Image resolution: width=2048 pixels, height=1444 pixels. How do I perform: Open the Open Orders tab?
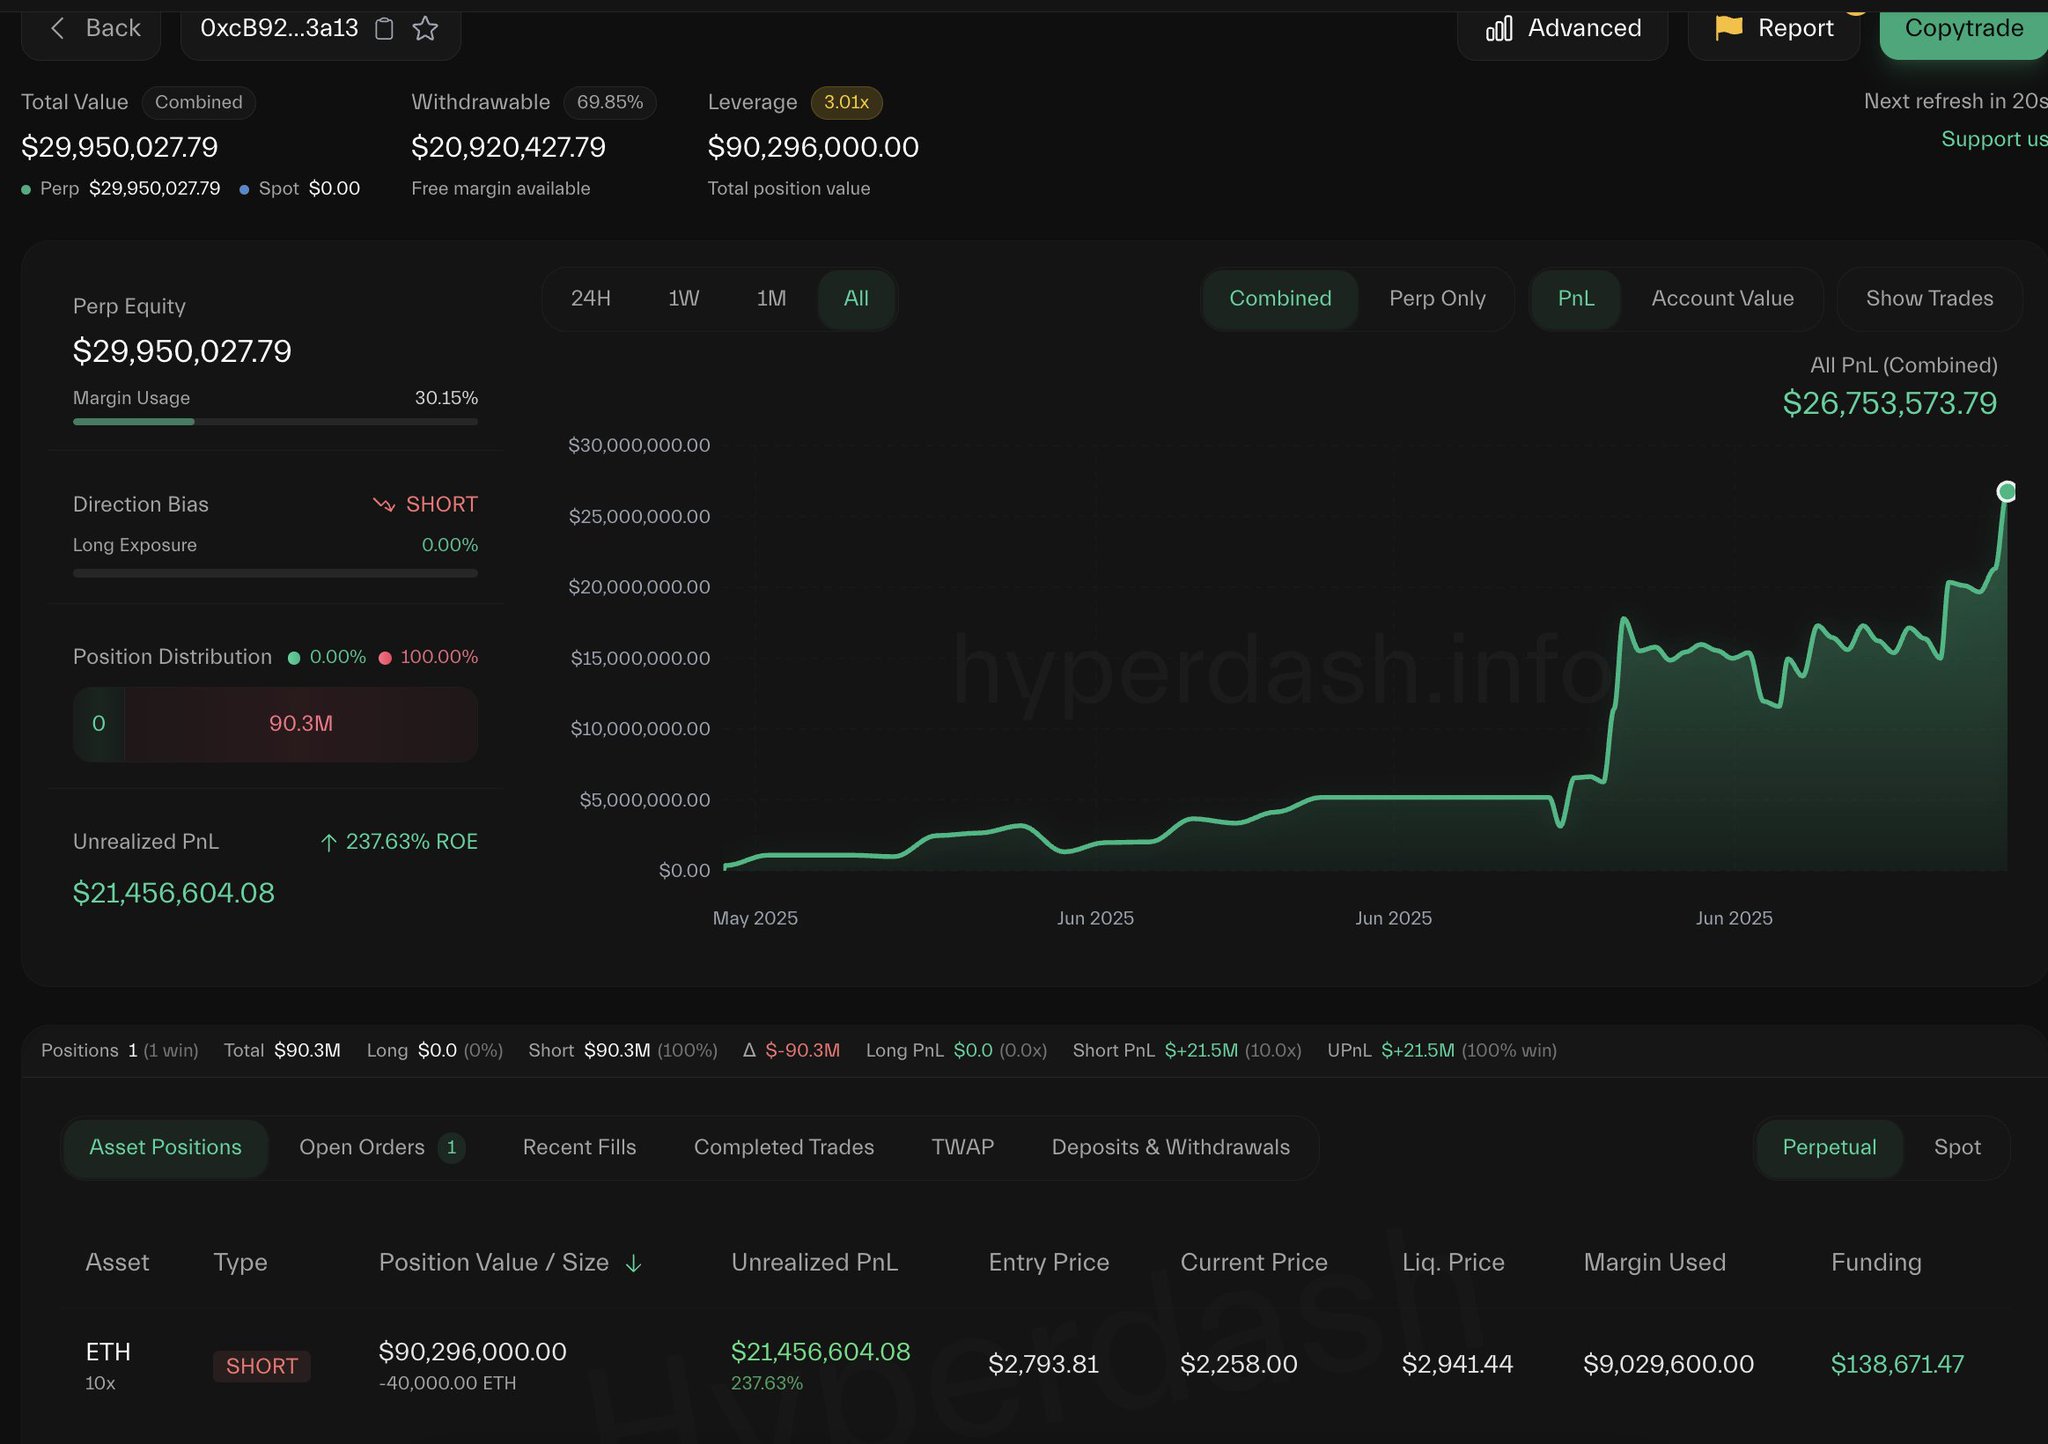(381, 1147)
